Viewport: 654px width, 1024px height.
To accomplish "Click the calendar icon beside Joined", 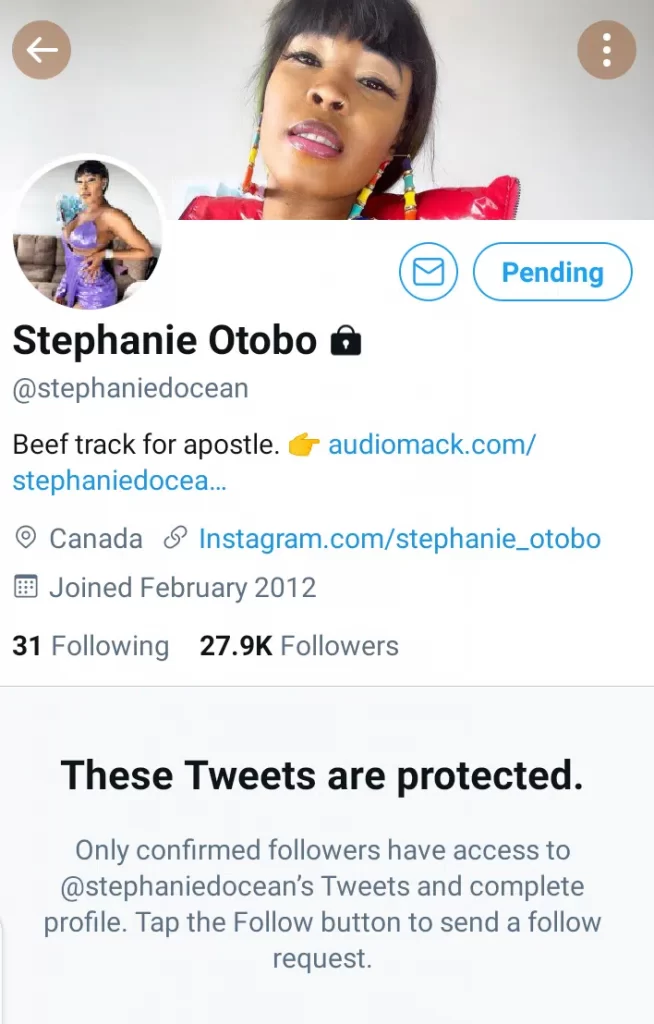I will tap(26, 587).
